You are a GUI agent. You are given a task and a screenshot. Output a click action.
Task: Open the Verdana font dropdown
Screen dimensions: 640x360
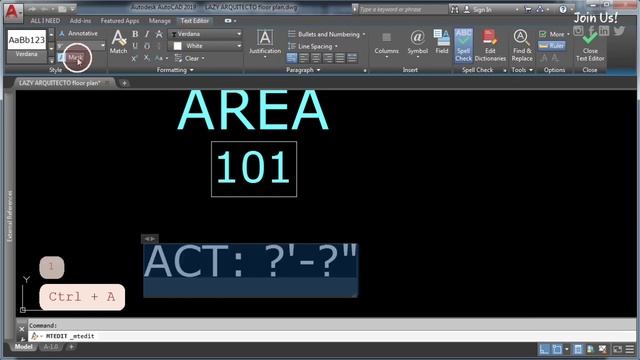(206, 34)
